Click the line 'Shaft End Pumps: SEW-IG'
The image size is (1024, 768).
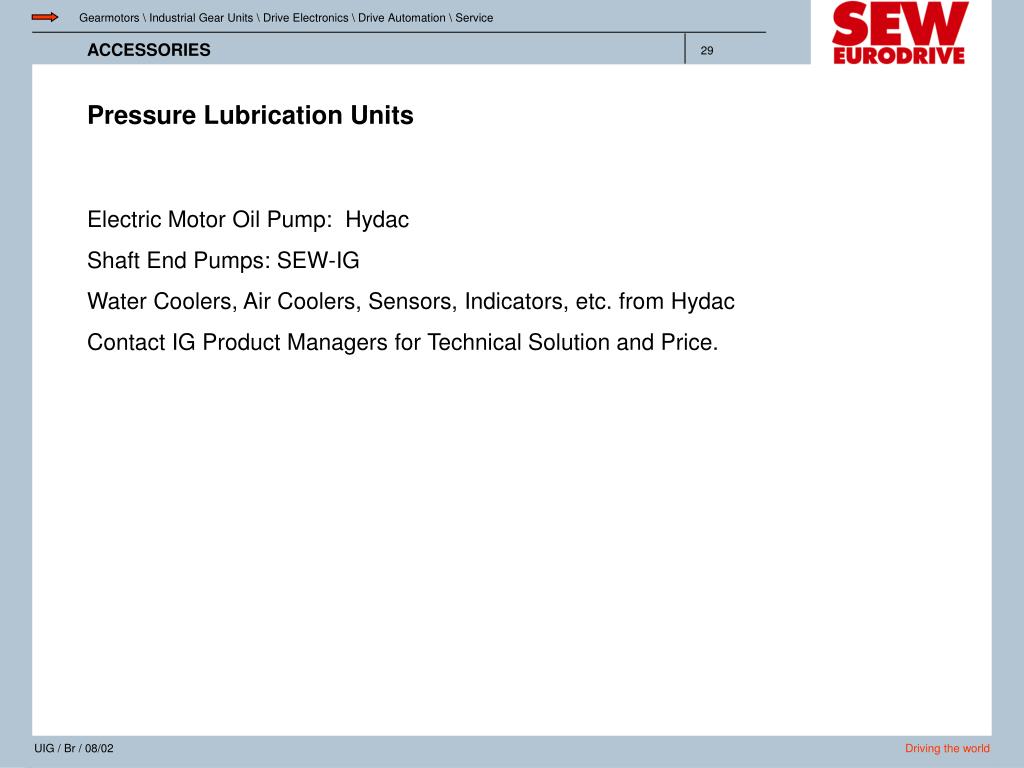pyautogui.click(x=223, y=261)
